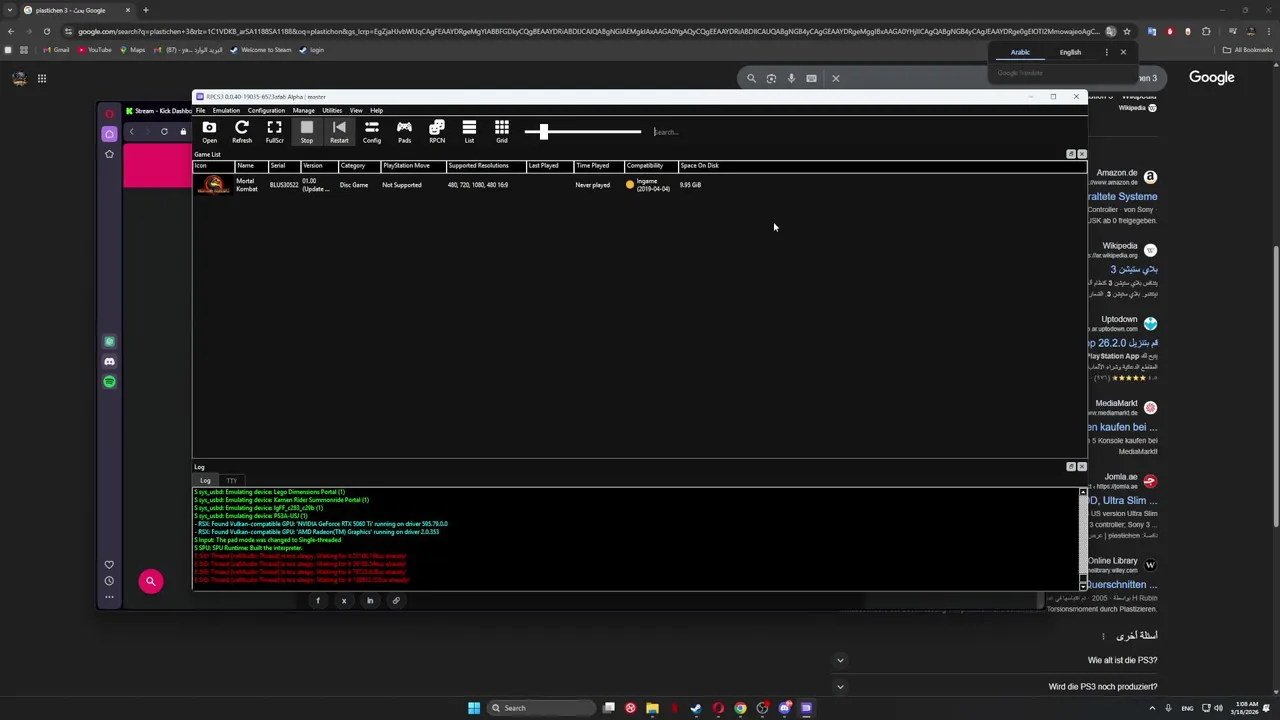Image resolution: width=1280 pixels, height=720 pixels.
Task: Float the Game List dock panel
Action: coord(1071,154)
